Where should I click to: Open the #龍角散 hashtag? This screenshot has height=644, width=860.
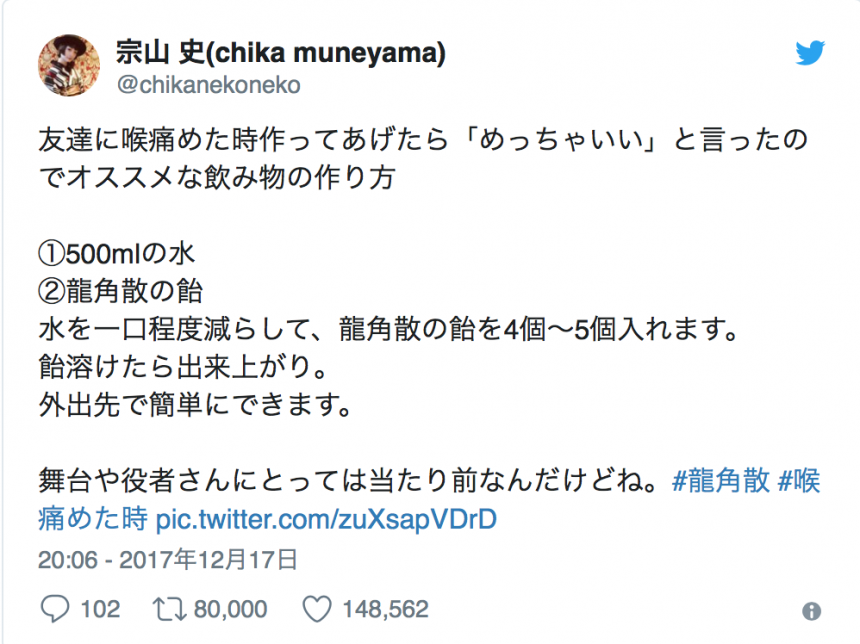[721, 479]
